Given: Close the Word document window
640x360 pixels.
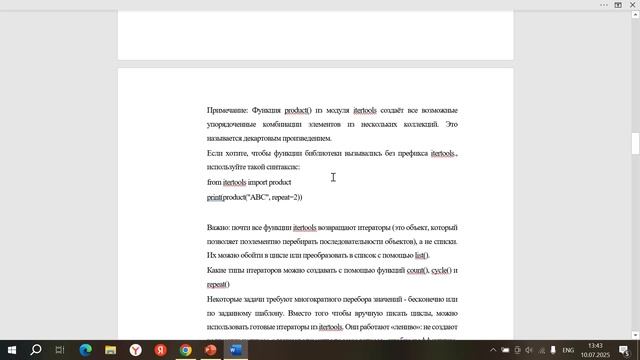Looking at the screenshot, I should pos(632,5).
